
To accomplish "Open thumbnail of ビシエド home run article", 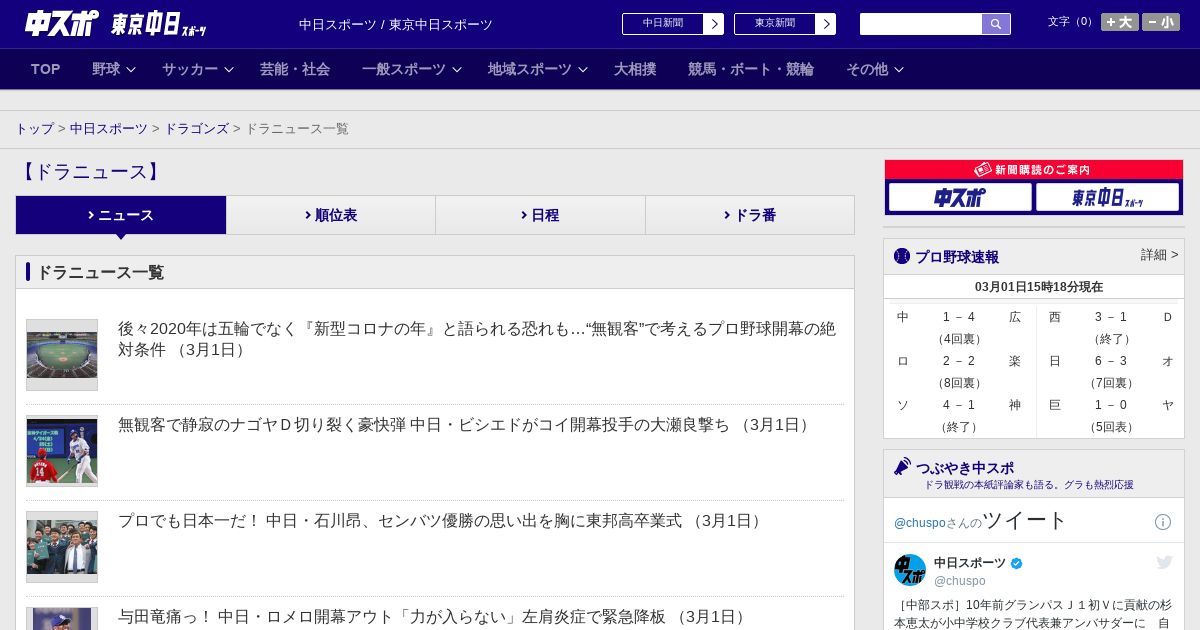I will click(62, 451).
